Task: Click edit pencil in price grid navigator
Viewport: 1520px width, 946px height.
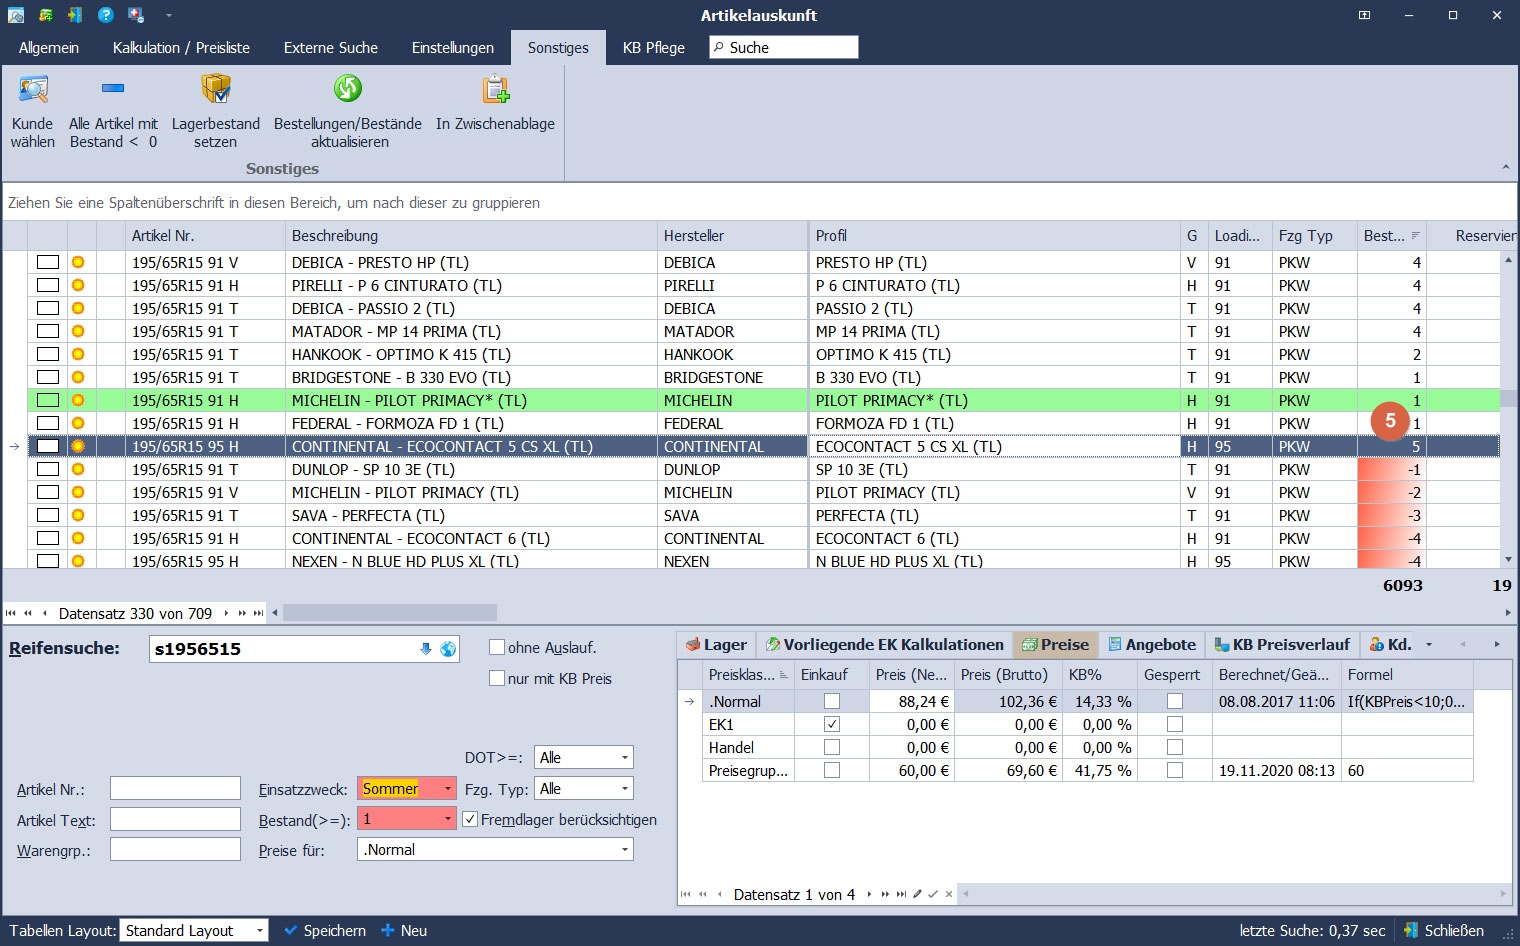Action: (x=917, y=894)
